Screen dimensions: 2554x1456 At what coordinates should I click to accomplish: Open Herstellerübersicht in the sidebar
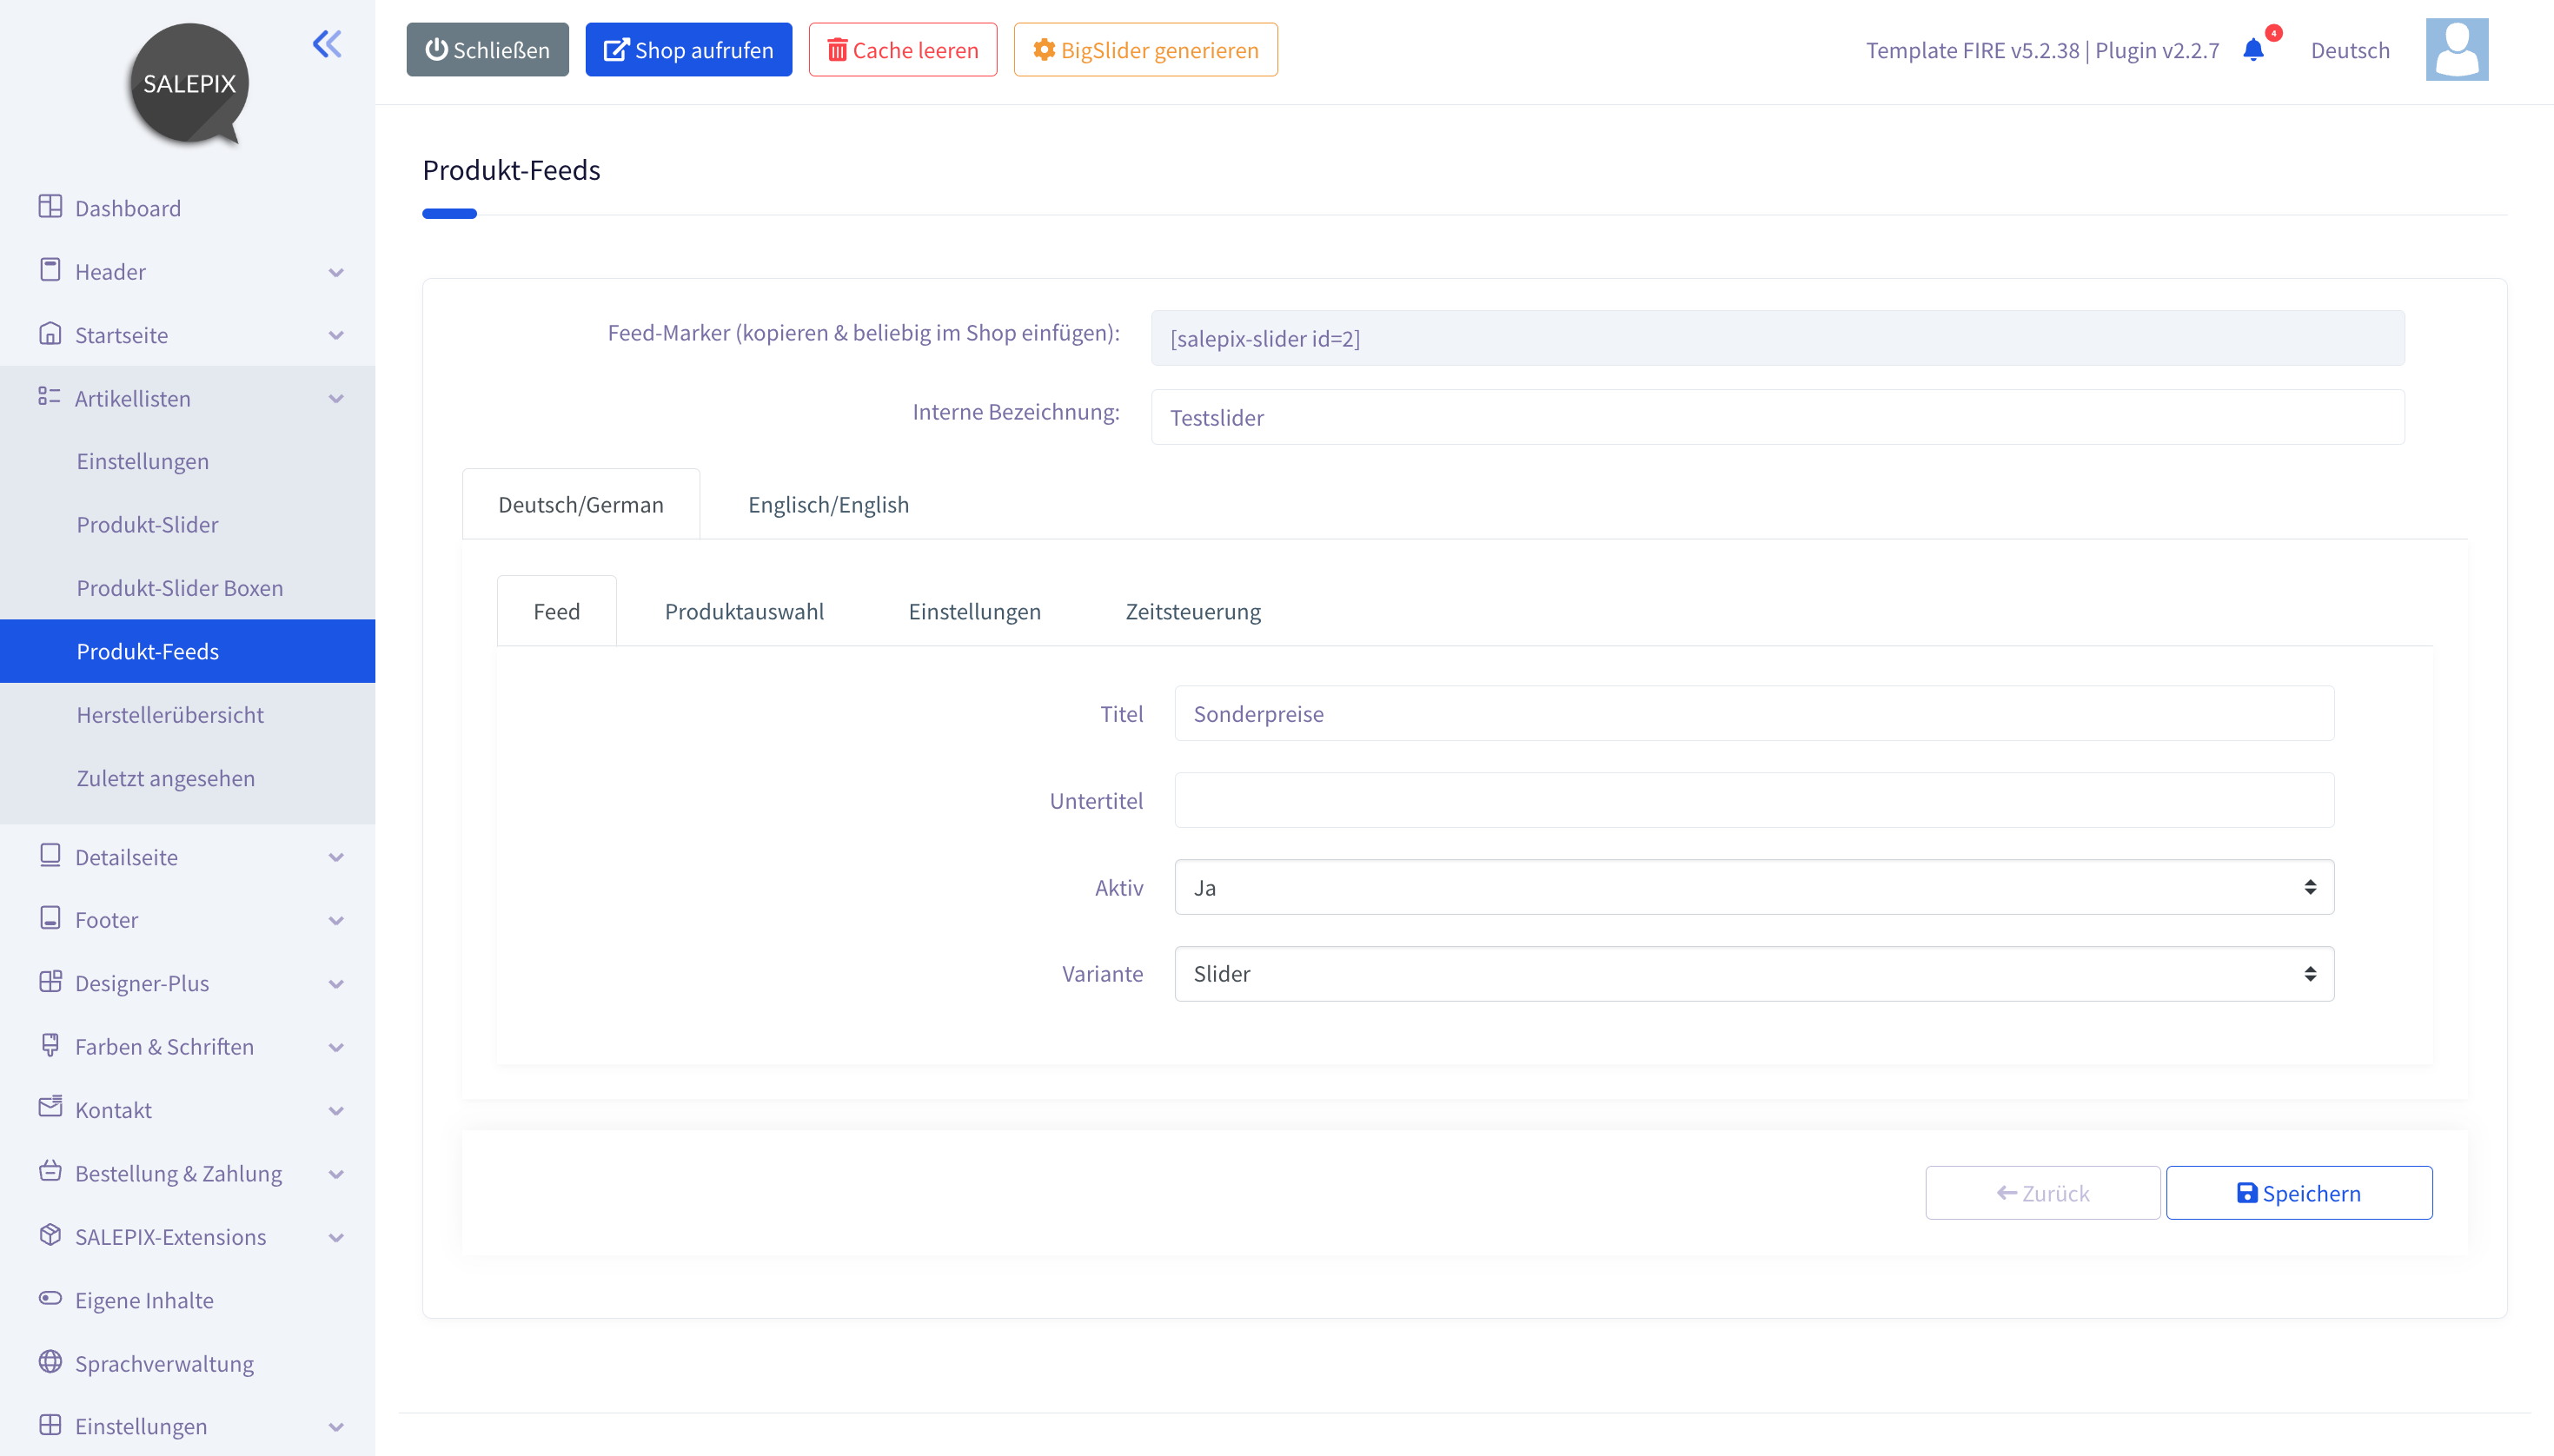point(170,714)
